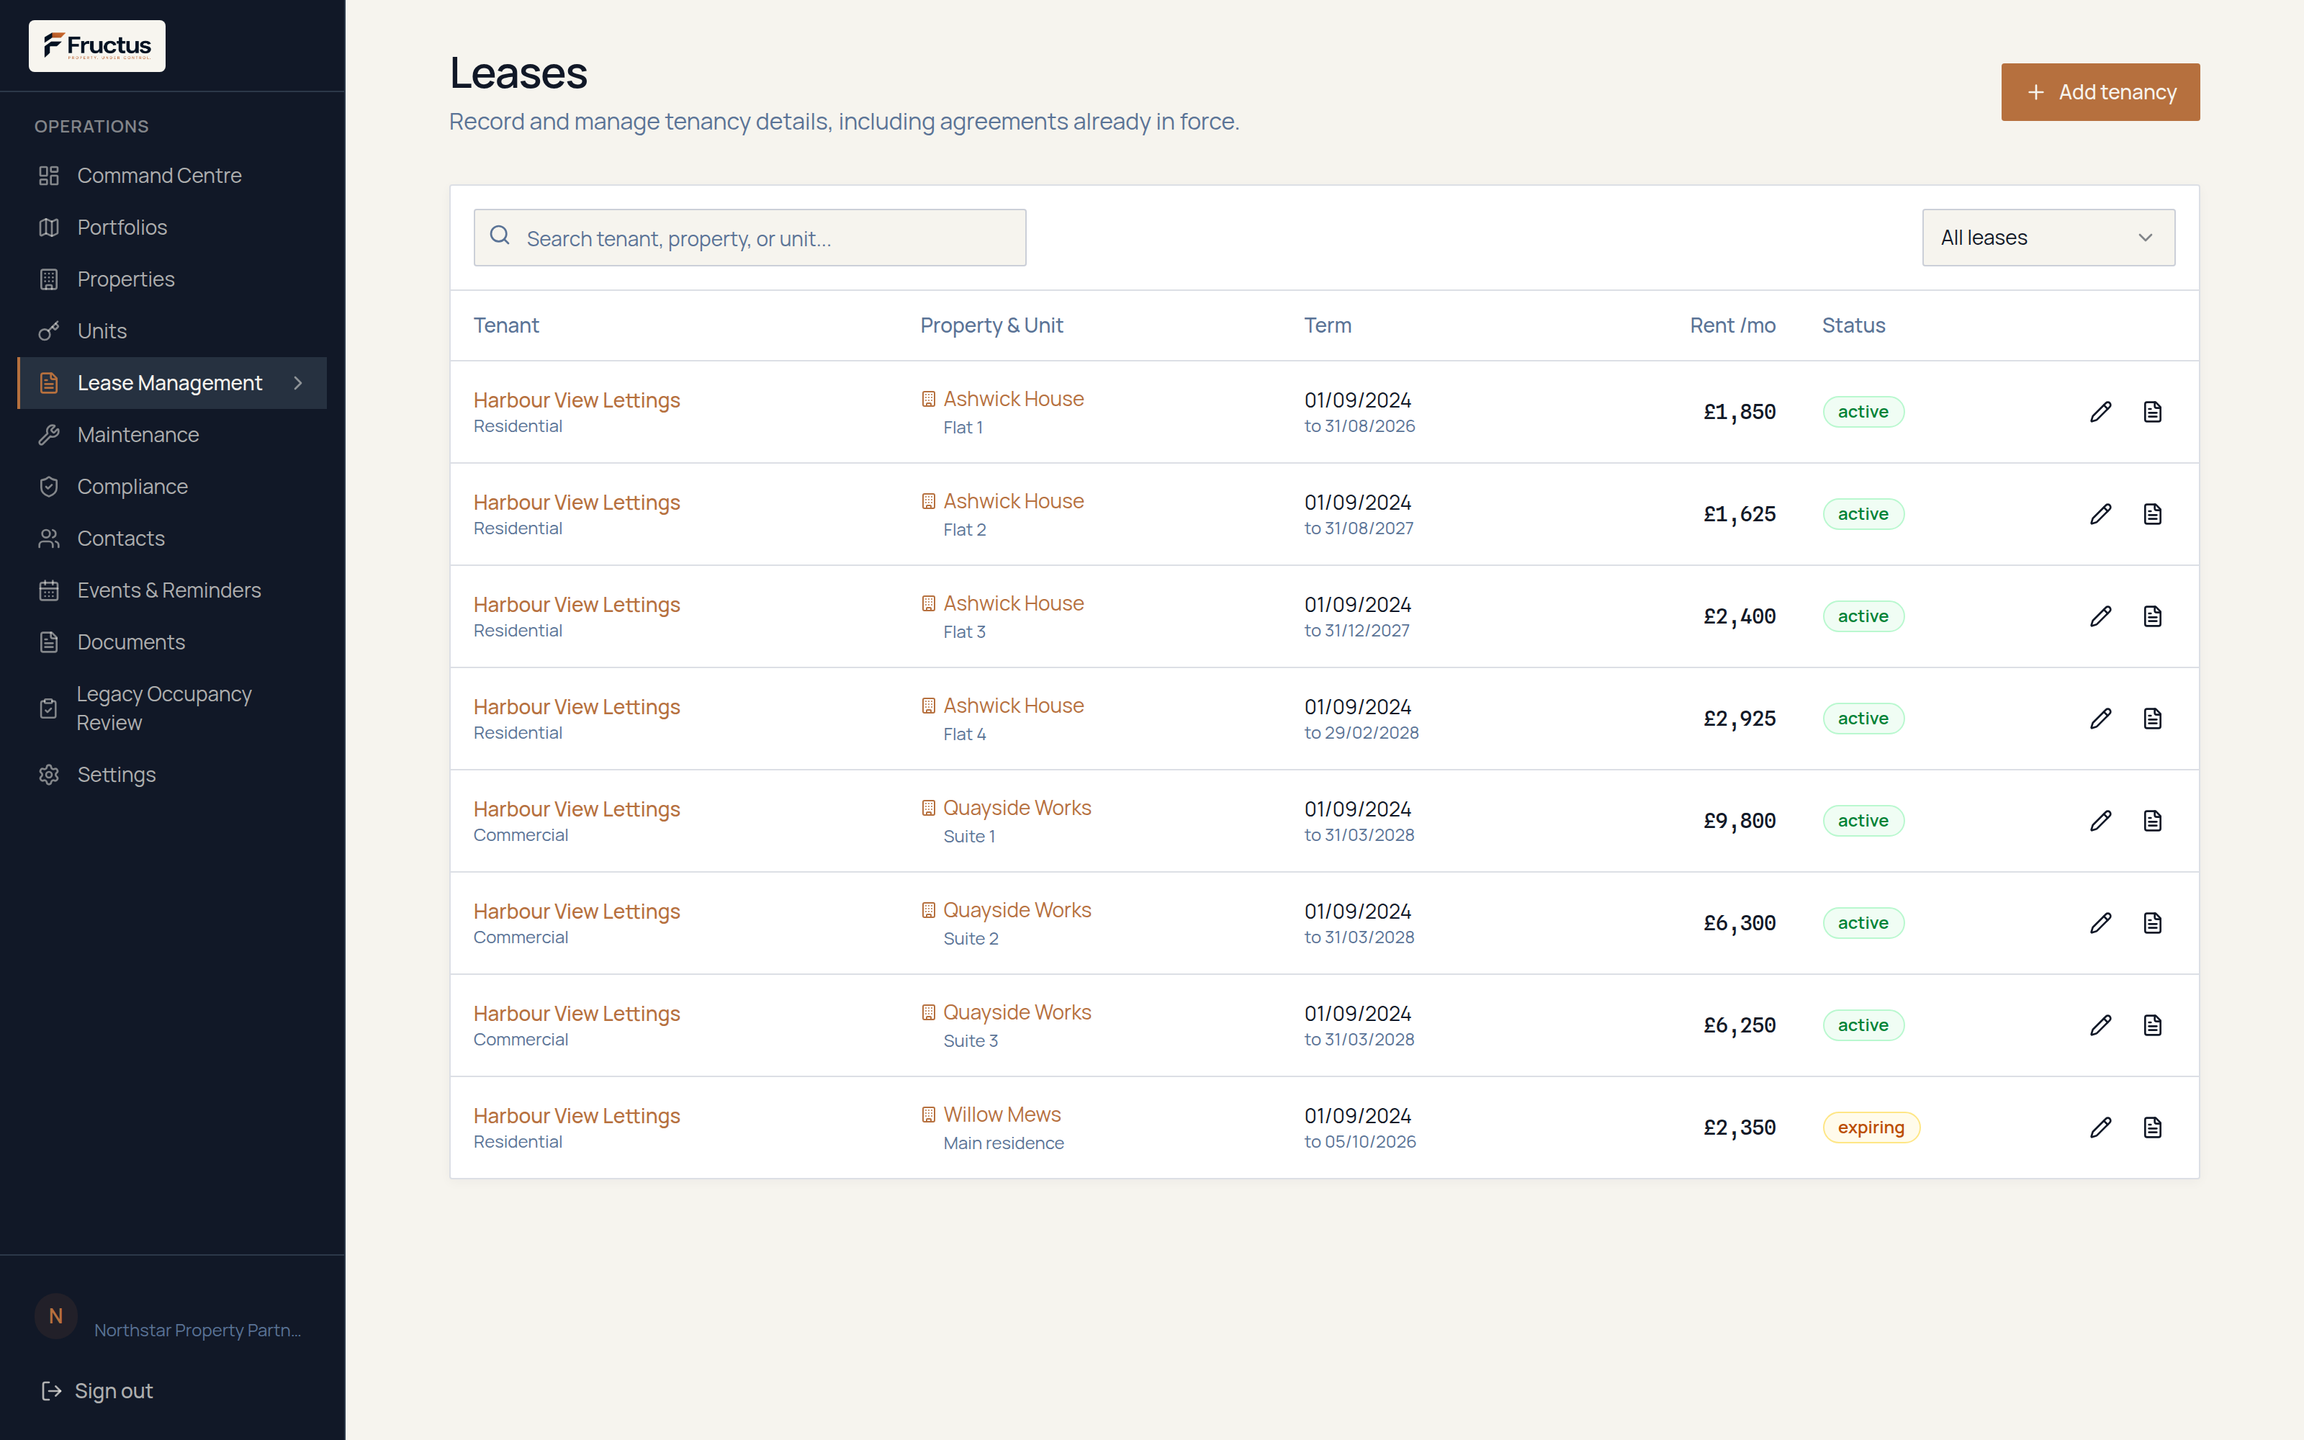Sign out of the application

[97, 1391]
